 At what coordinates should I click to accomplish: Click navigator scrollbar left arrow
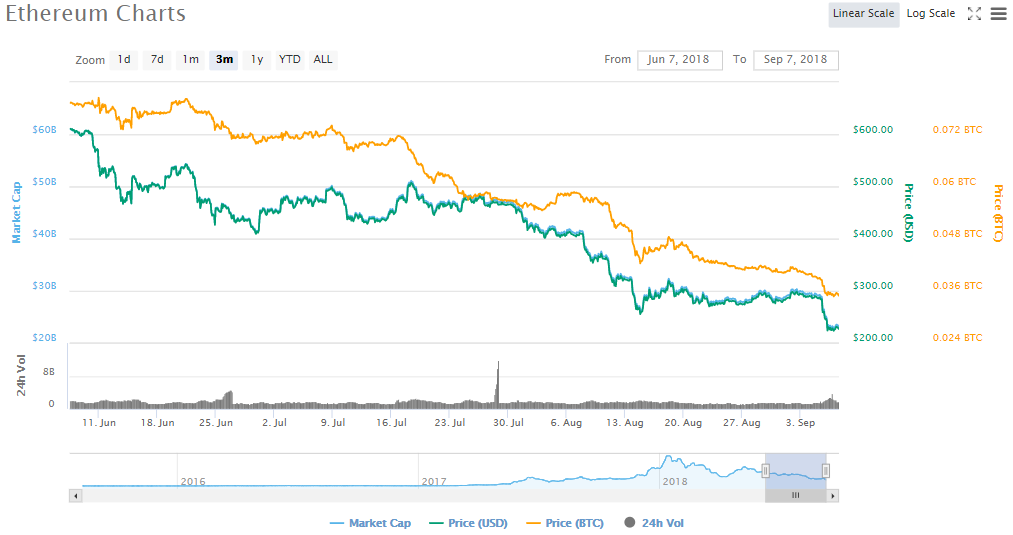(76, 496)
